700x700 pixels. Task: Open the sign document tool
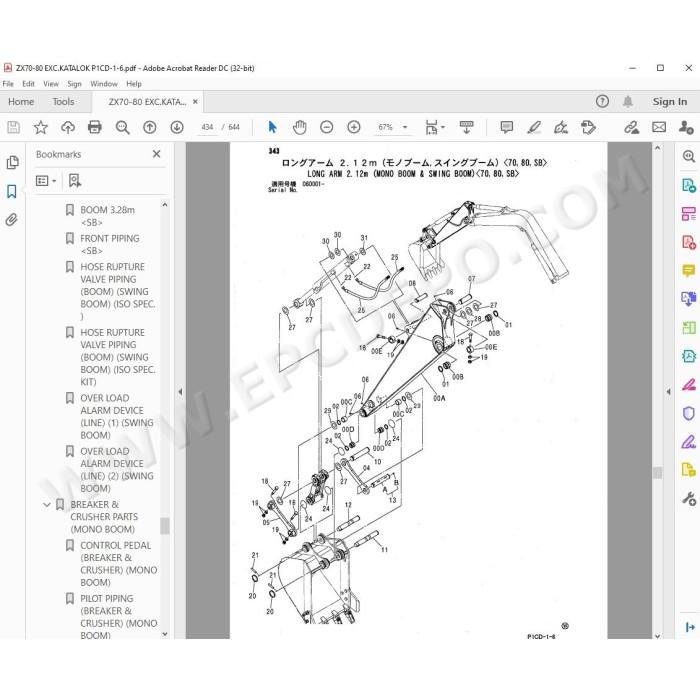point(561,127)
